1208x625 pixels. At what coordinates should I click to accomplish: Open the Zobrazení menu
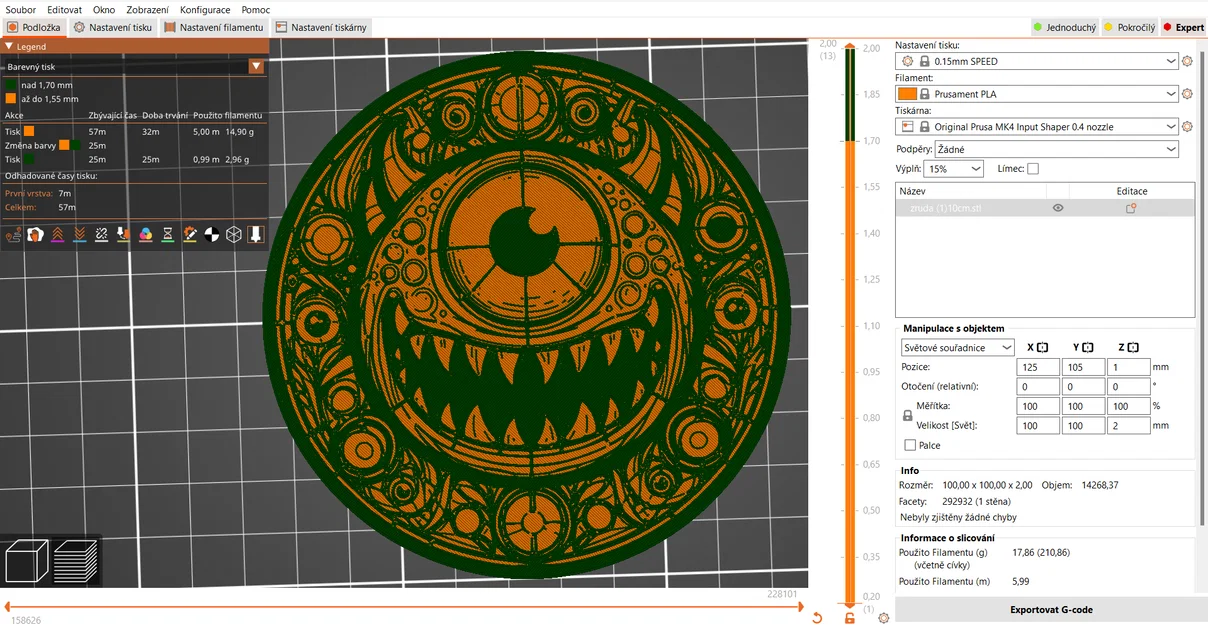pyautogui.click(x=147, y=9)
